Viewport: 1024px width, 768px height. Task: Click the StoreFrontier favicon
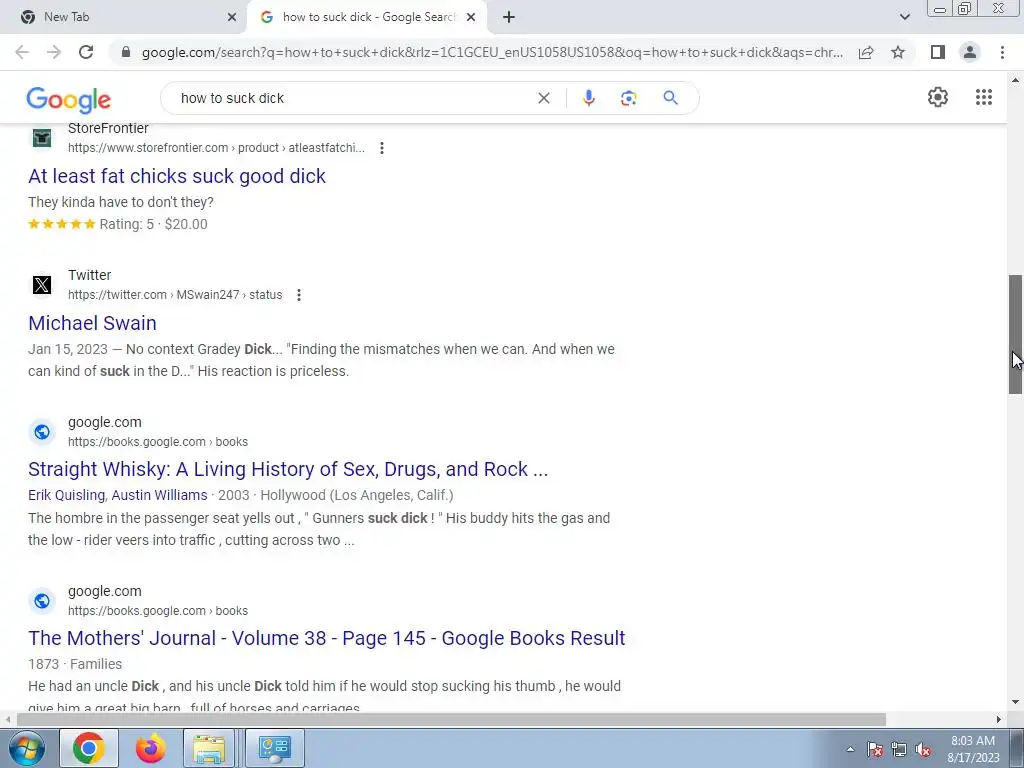[42, 138]
